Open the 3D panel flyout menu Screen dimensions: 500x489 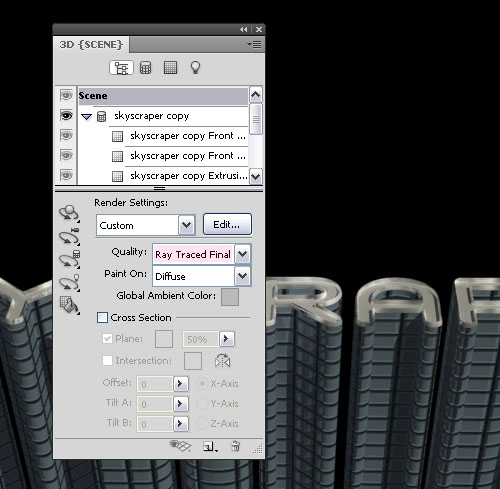coord(255,44)
